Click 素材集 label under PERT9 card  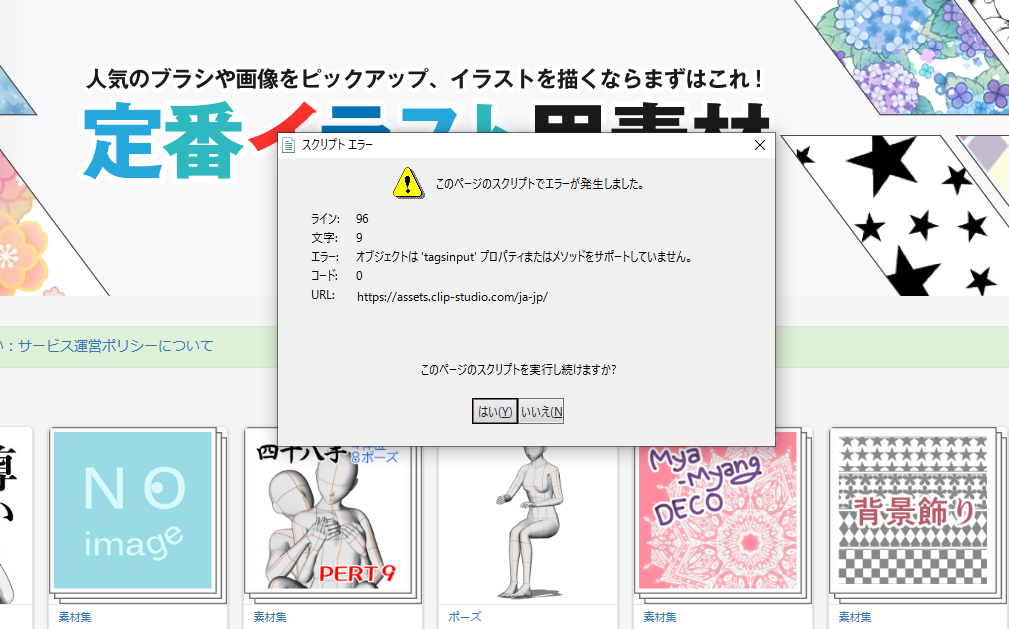point(270,617)
